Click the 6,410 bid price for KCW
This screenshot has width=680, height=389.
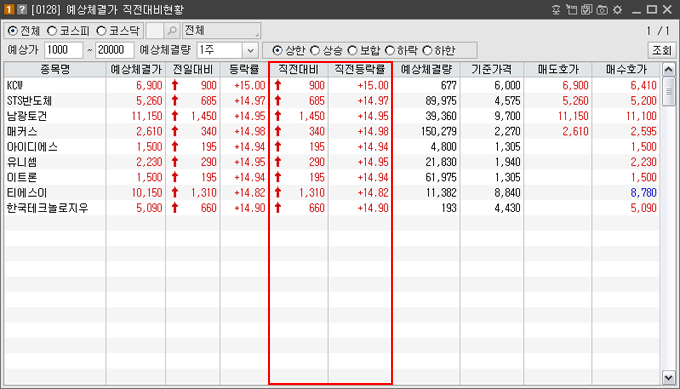644,85
